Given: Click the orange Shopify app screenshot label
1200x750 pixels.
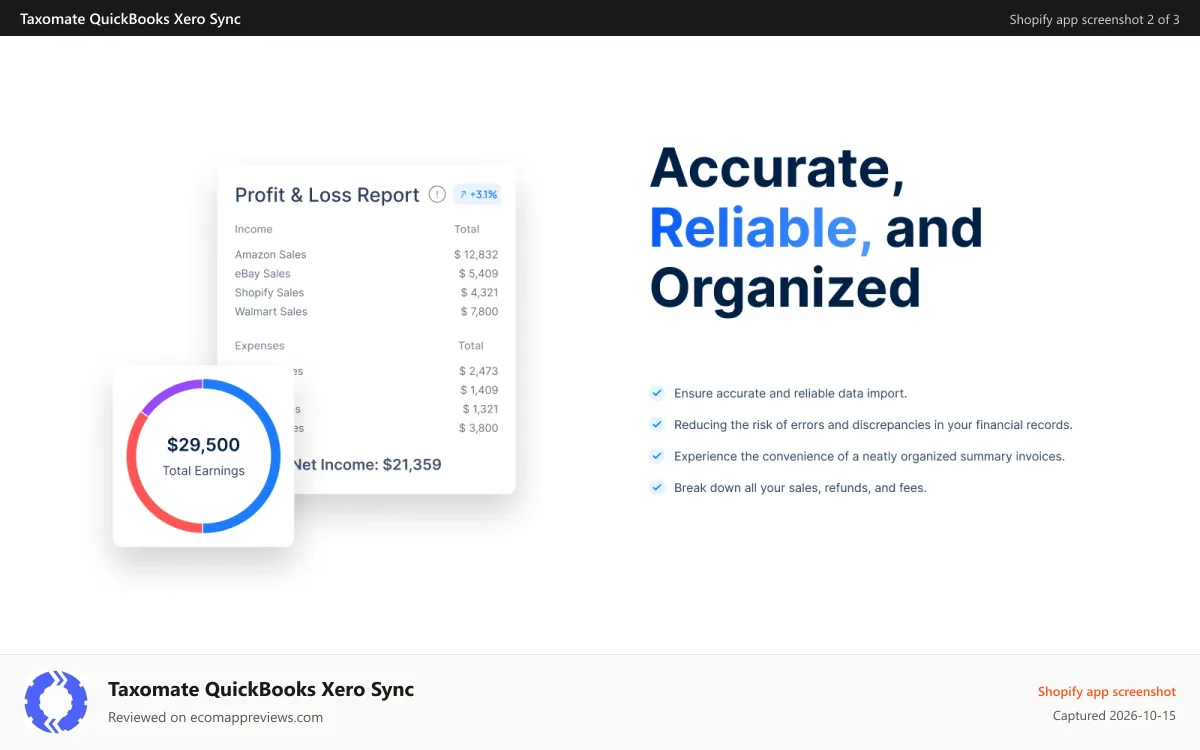Looking at the screenshot, I should pyautogui.click(x=1106, y=692).
